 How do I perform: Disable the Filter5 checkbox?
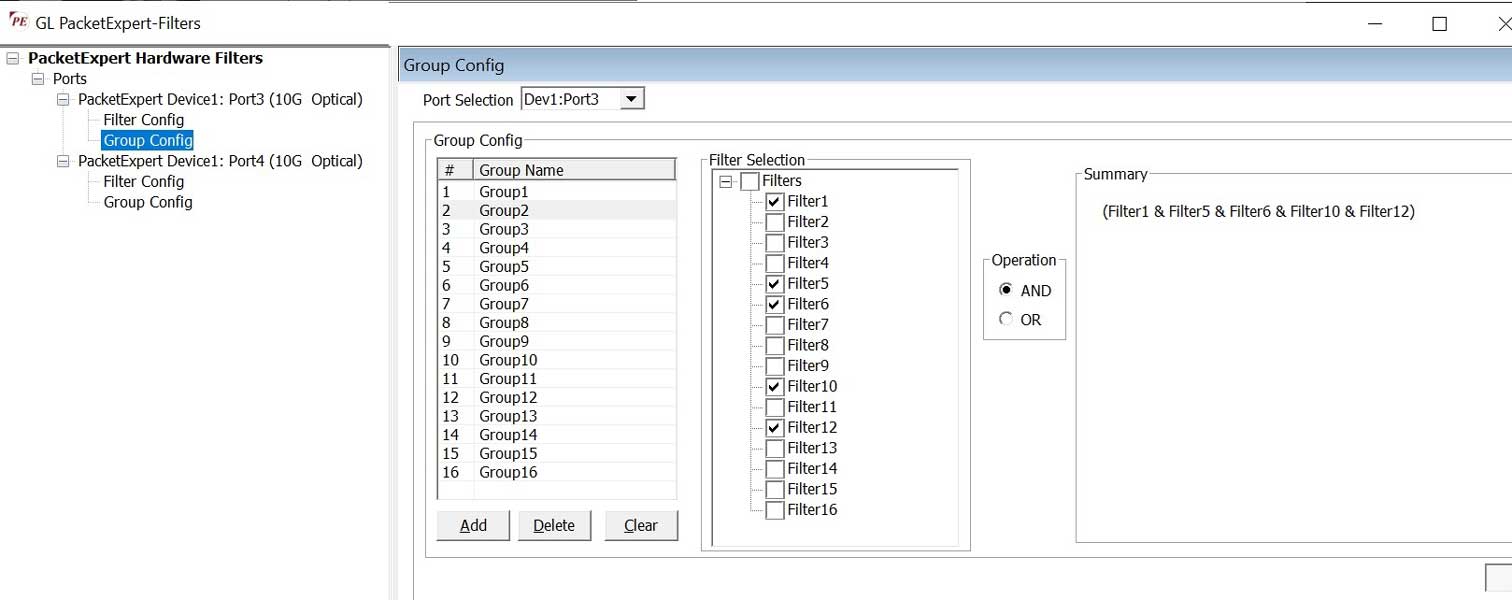(775, 284)
